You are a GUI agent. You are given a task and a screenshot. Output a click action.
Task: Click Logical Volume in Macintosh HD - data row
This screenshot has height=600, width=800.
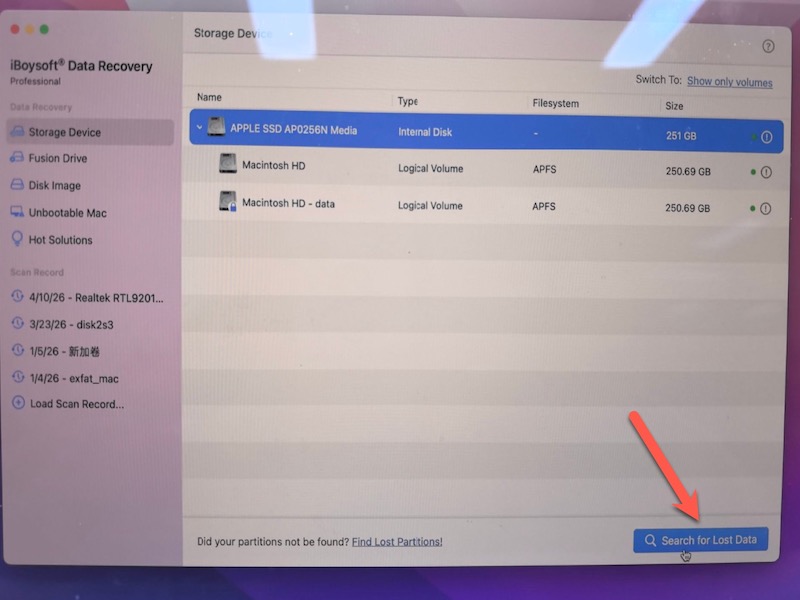pyautogui.click(x=430, y=206)
